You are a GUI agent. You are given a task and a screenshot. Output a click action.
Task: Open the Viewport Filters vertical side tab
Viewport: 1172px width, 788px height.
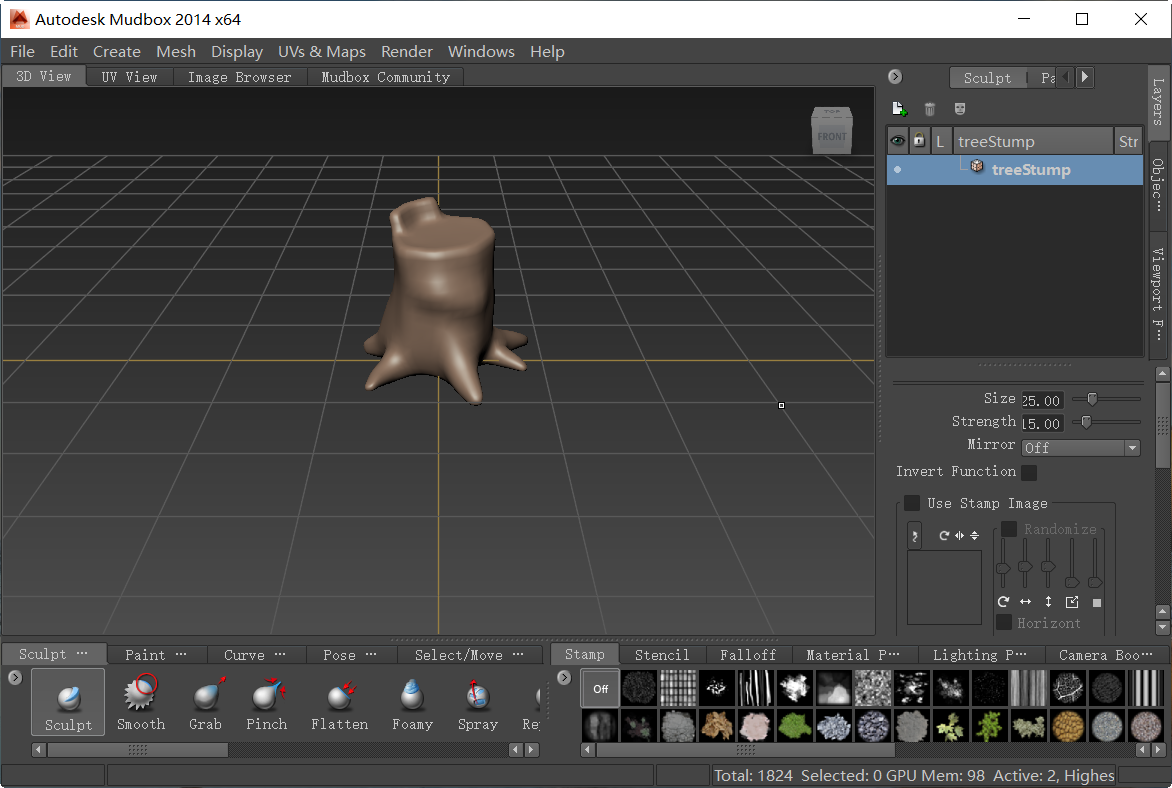tap(1157, 294)
